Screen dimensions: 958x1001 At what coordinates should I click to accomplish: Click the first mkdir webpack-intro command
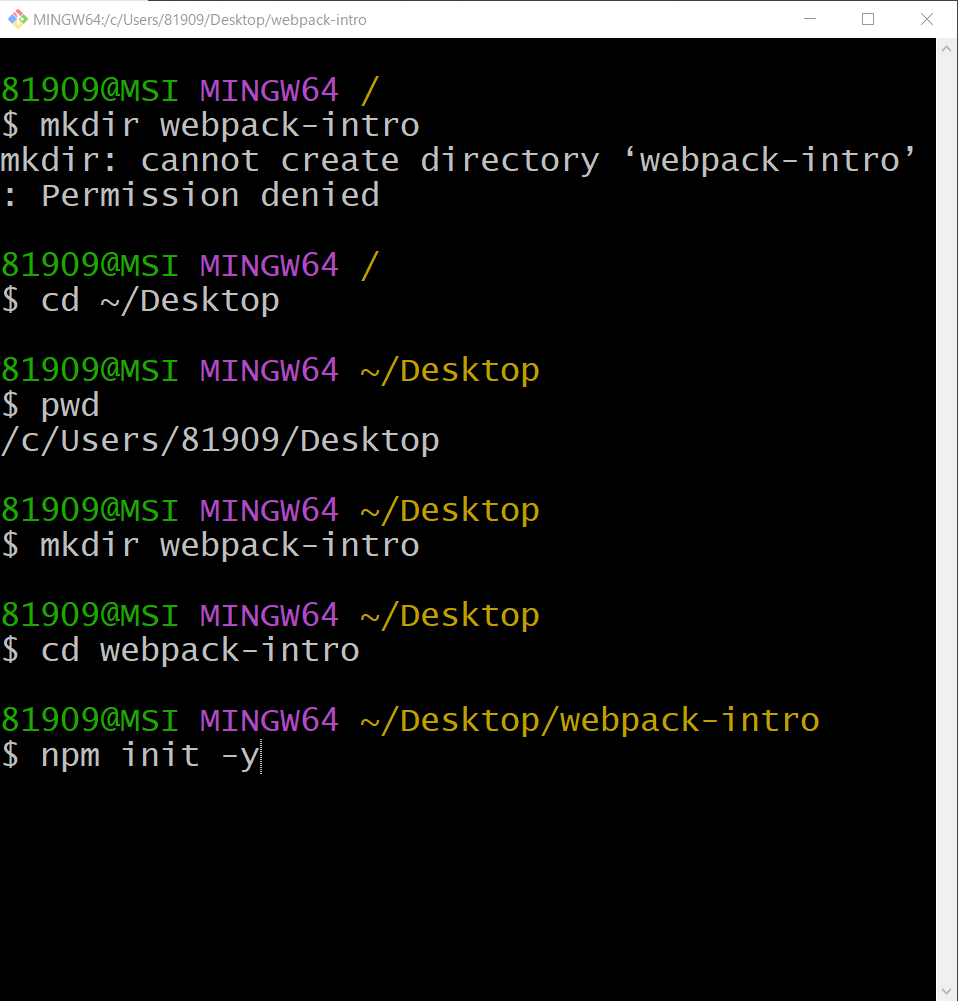(x=228, y=124)
